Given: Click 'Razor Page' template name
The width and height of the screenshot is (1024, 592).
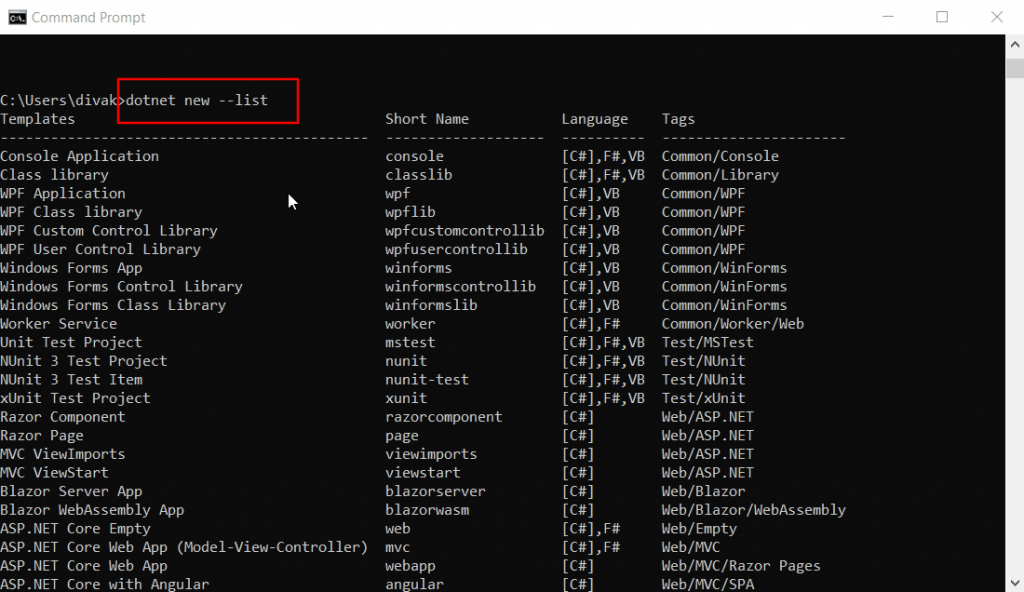Looking at the screenshot, I should click(x=42, y=435).
